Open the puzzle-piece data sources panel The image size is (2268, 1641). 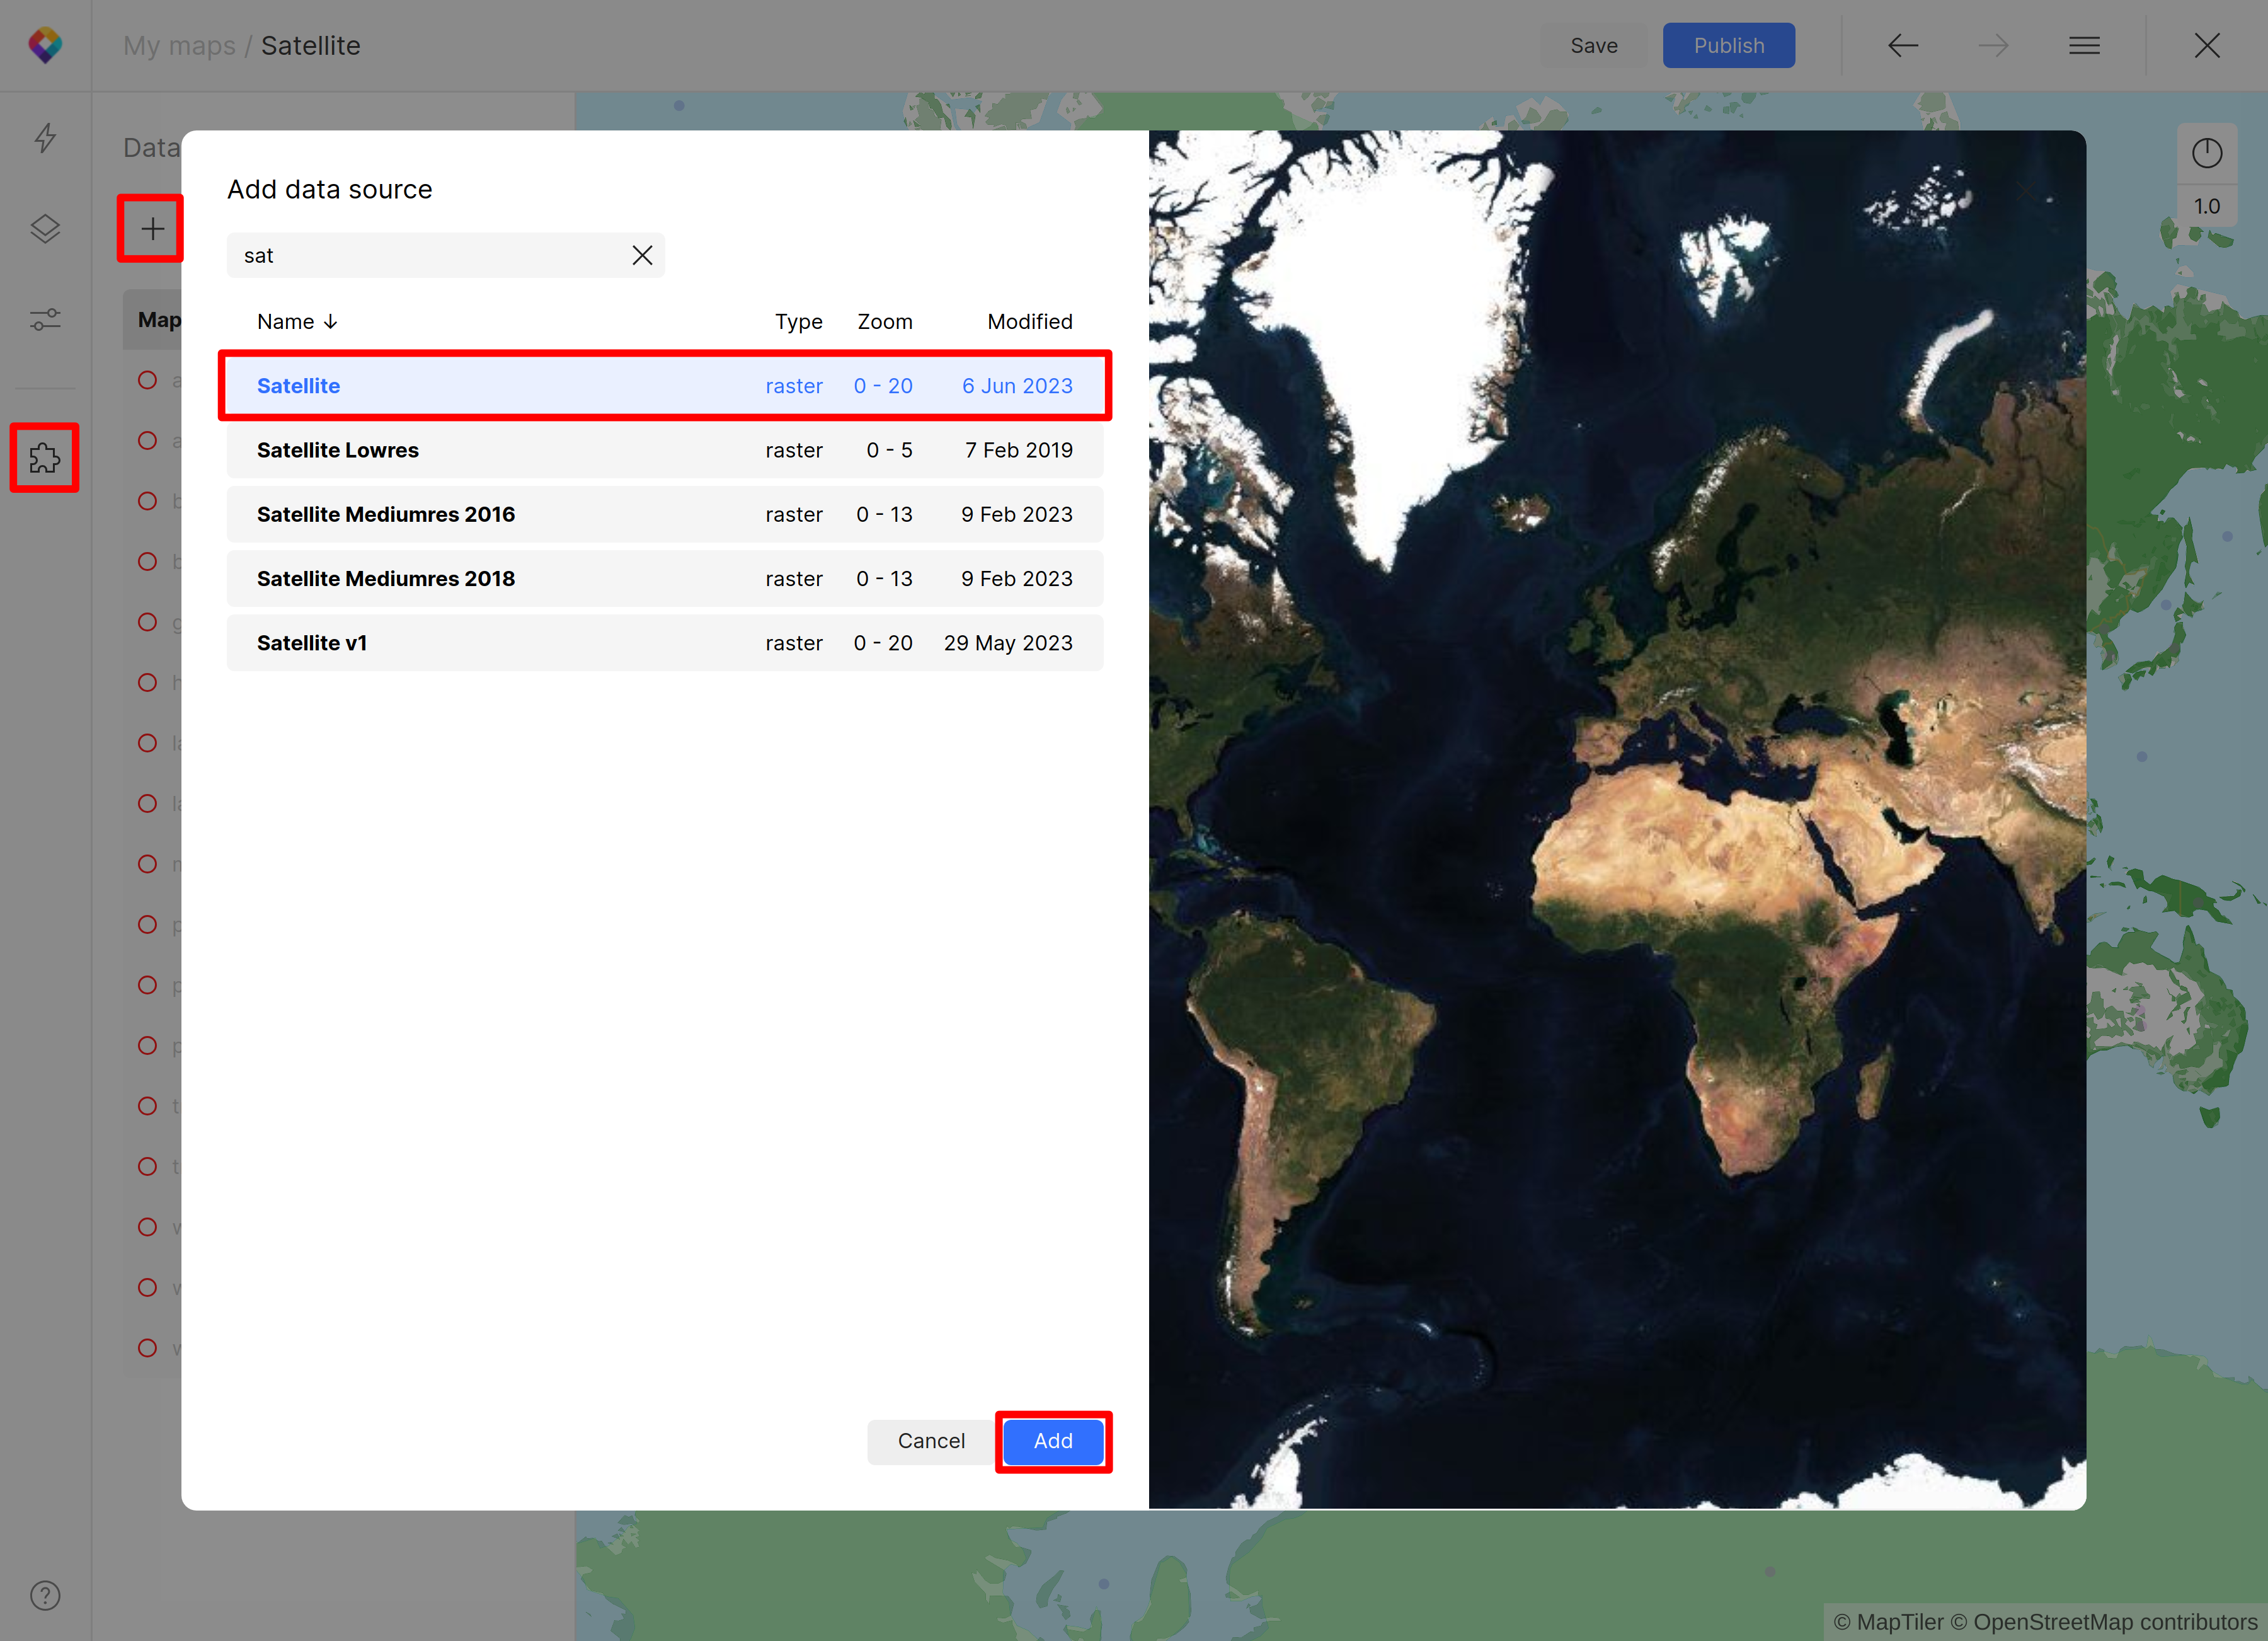tap(45, 458)
